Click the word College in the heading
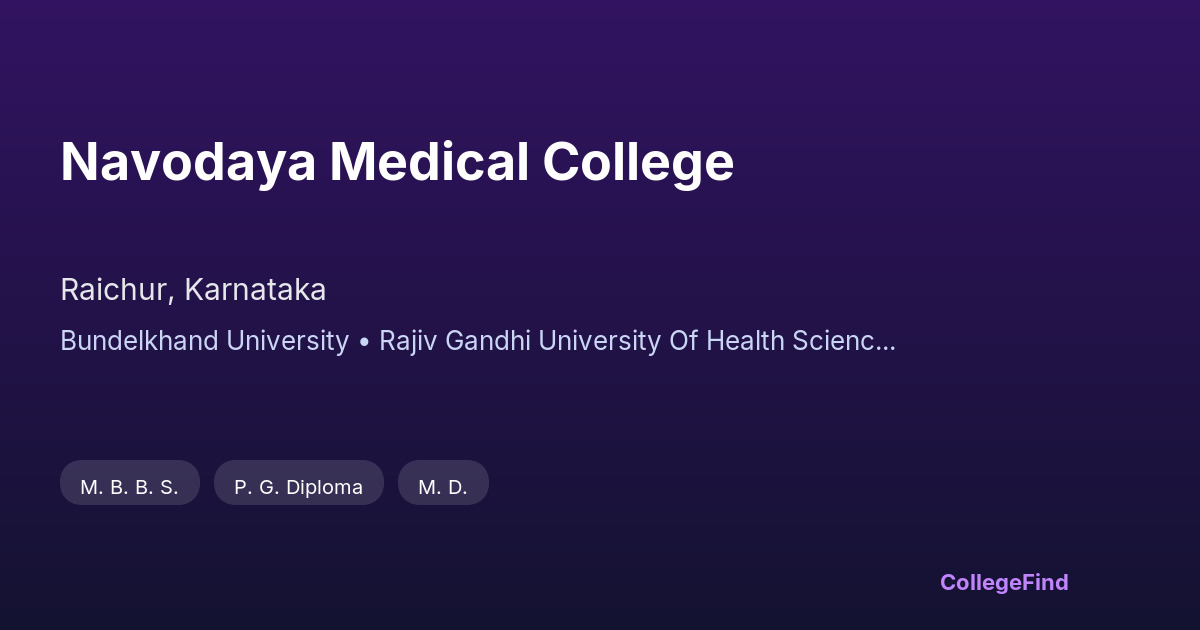The width and height of the screenshot is (1200, 630). [638, 162]
